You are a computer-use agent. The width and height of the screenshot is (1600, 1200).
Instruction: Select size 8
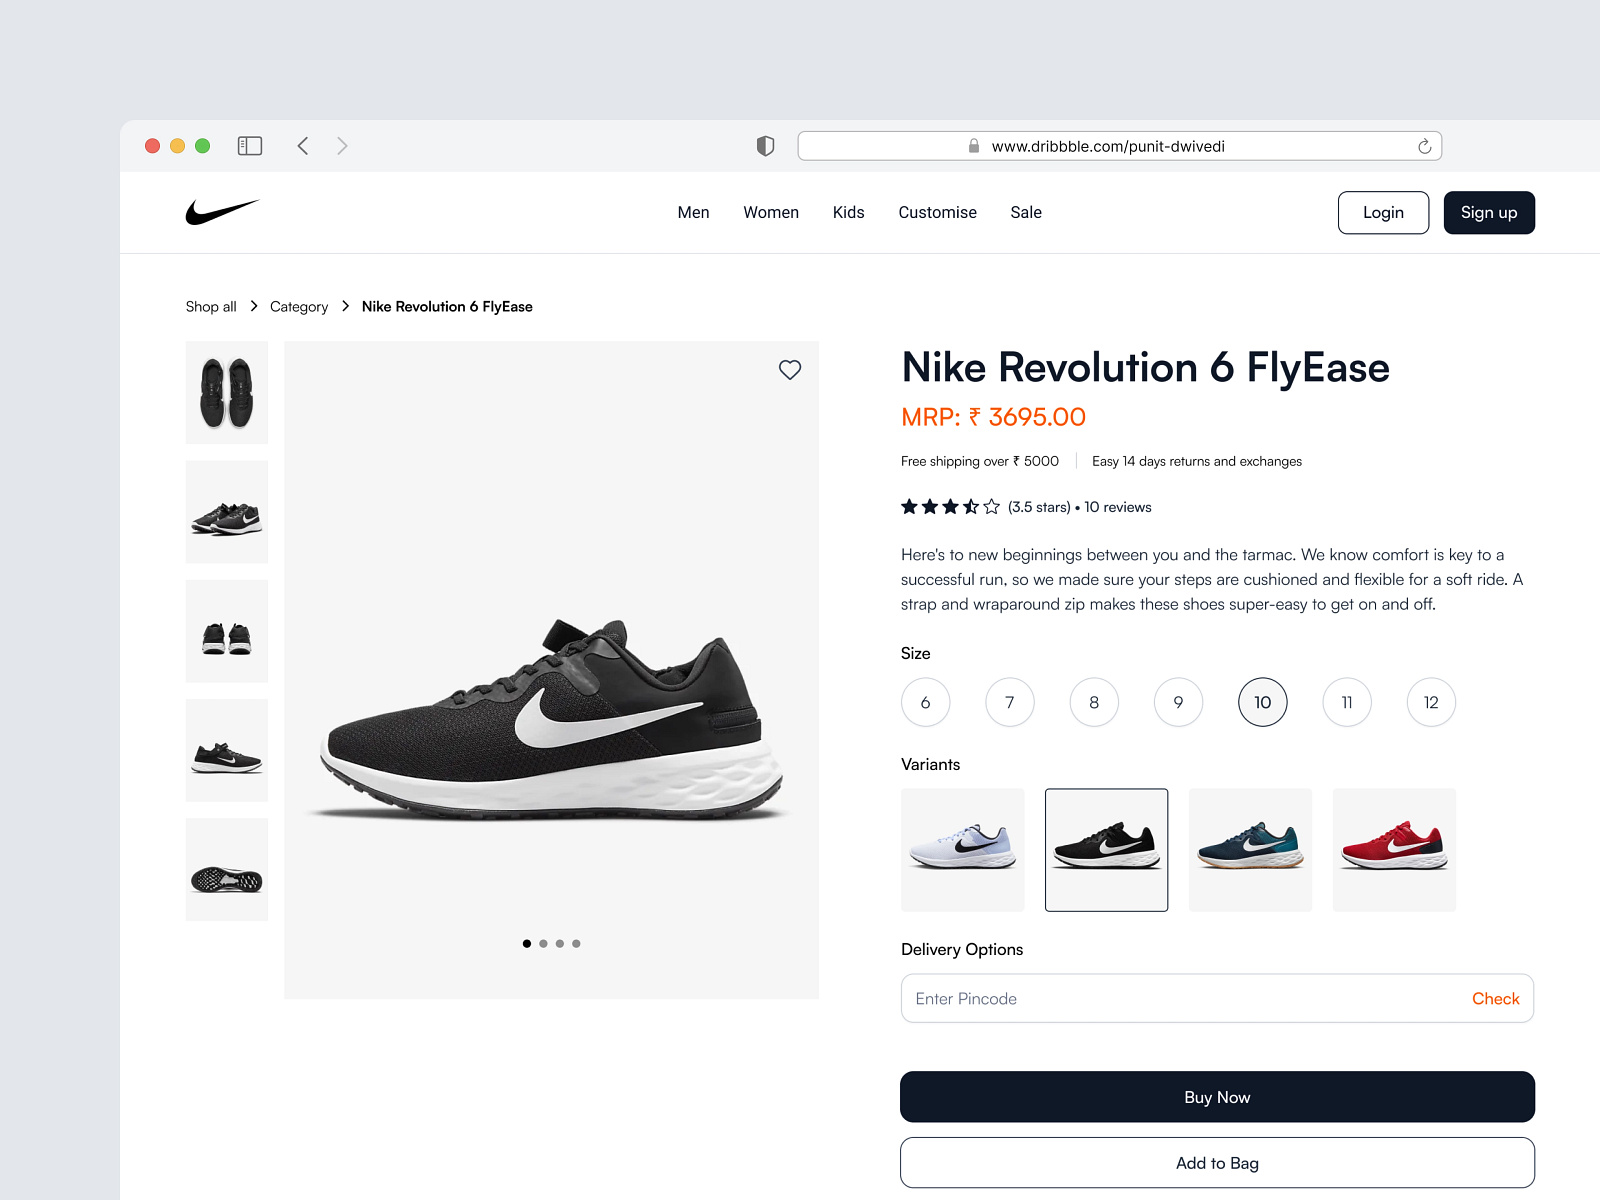point(1093,702)
